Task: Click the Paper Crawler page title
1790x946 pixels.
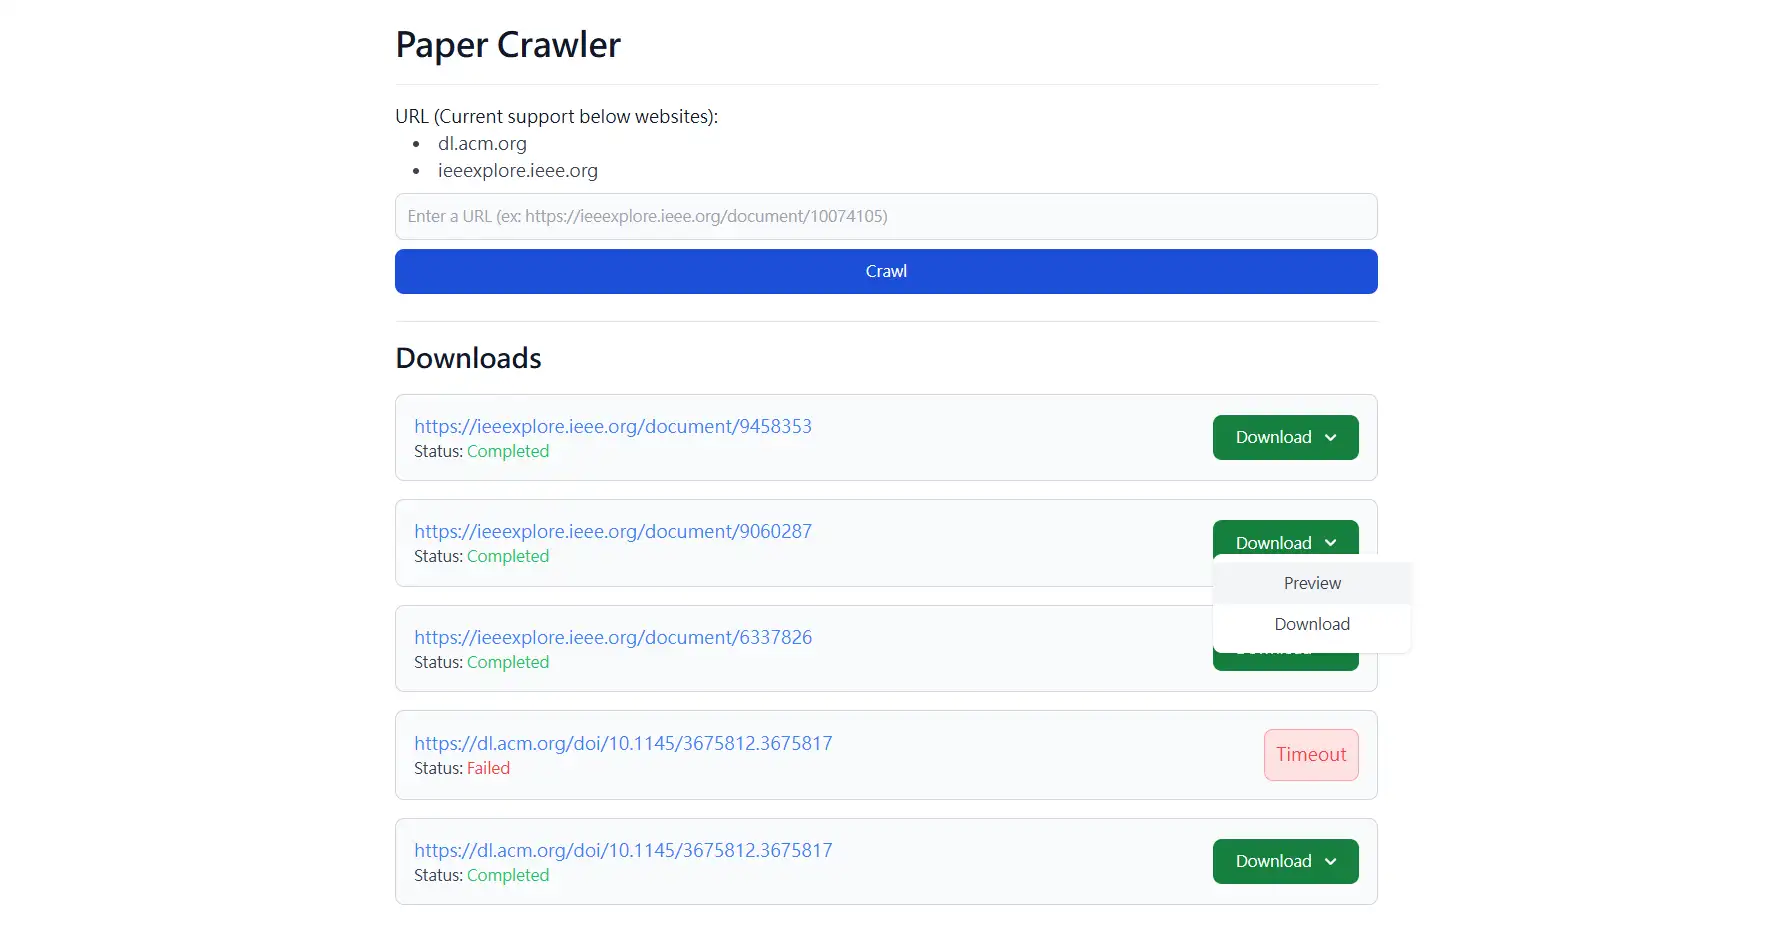Action: (x=508, y=46)
